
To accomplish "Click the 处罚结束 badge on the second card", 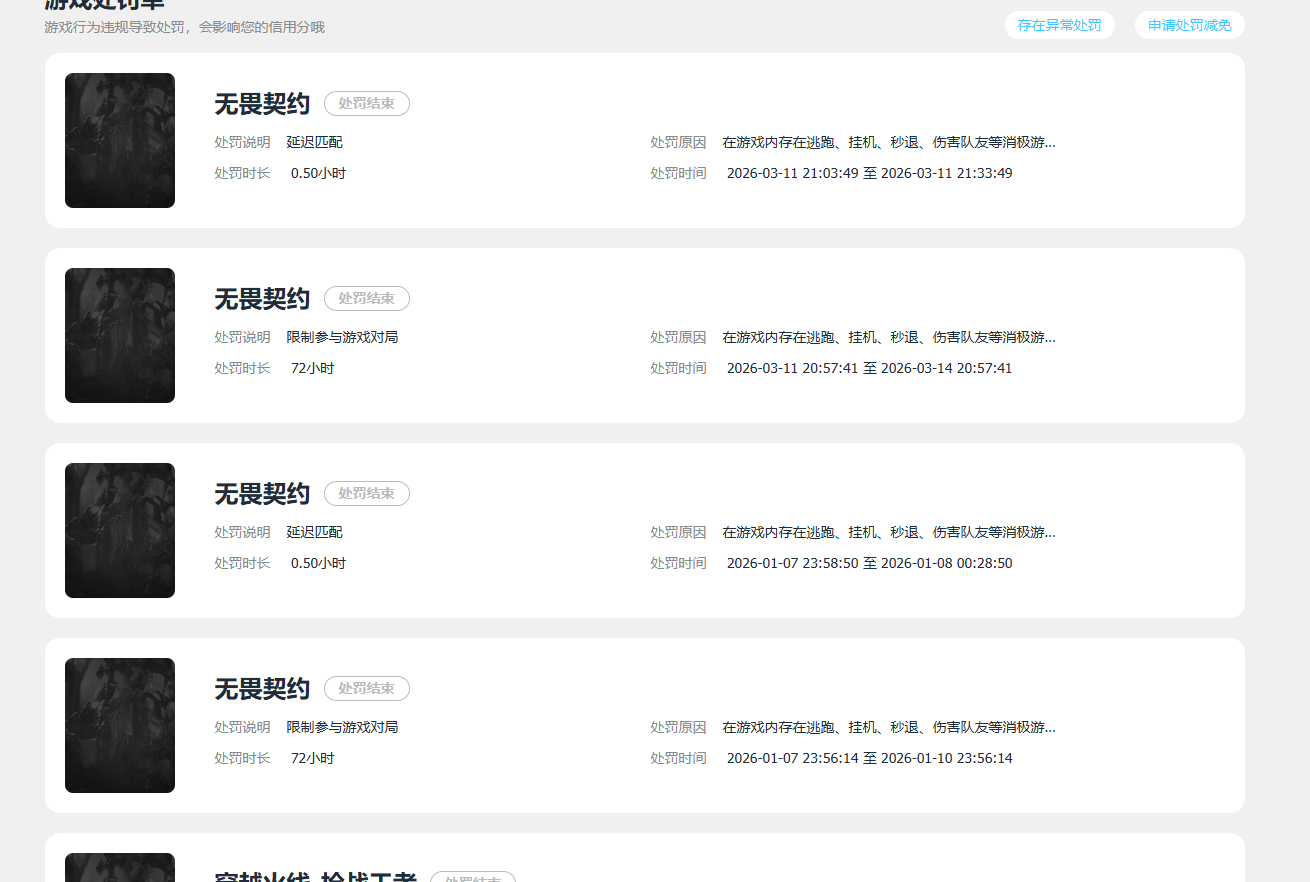I will 366,298.
